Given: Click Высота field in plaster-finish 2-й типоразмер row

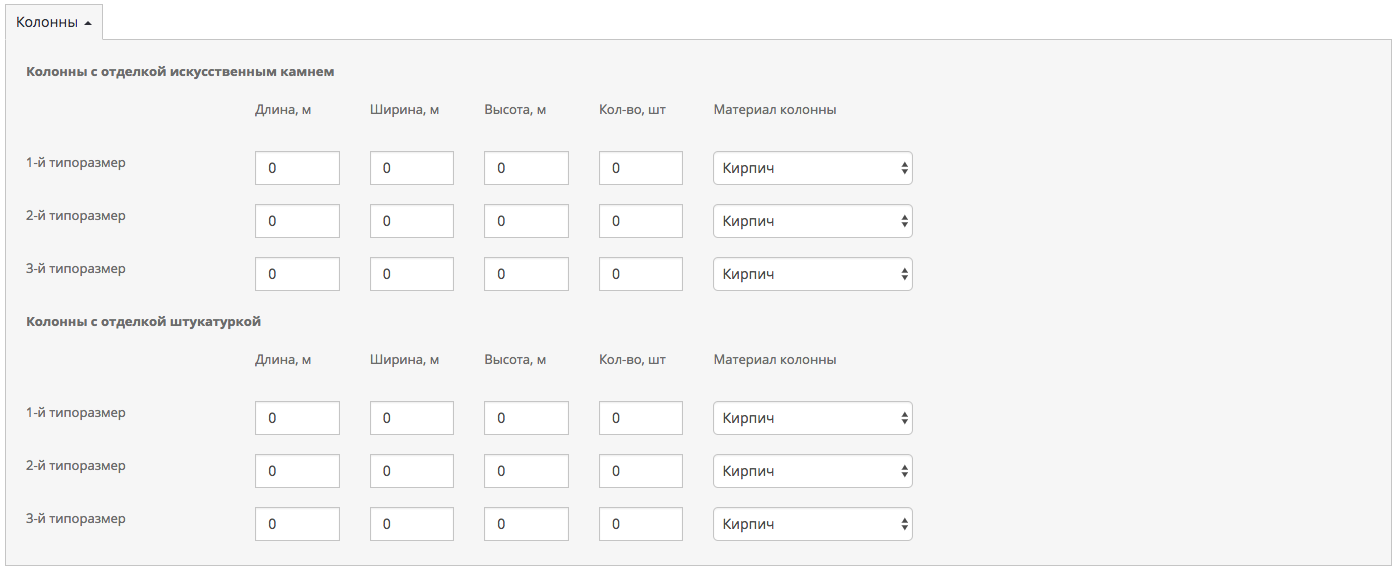Looking at the screenshot, I should coord(526,471).
